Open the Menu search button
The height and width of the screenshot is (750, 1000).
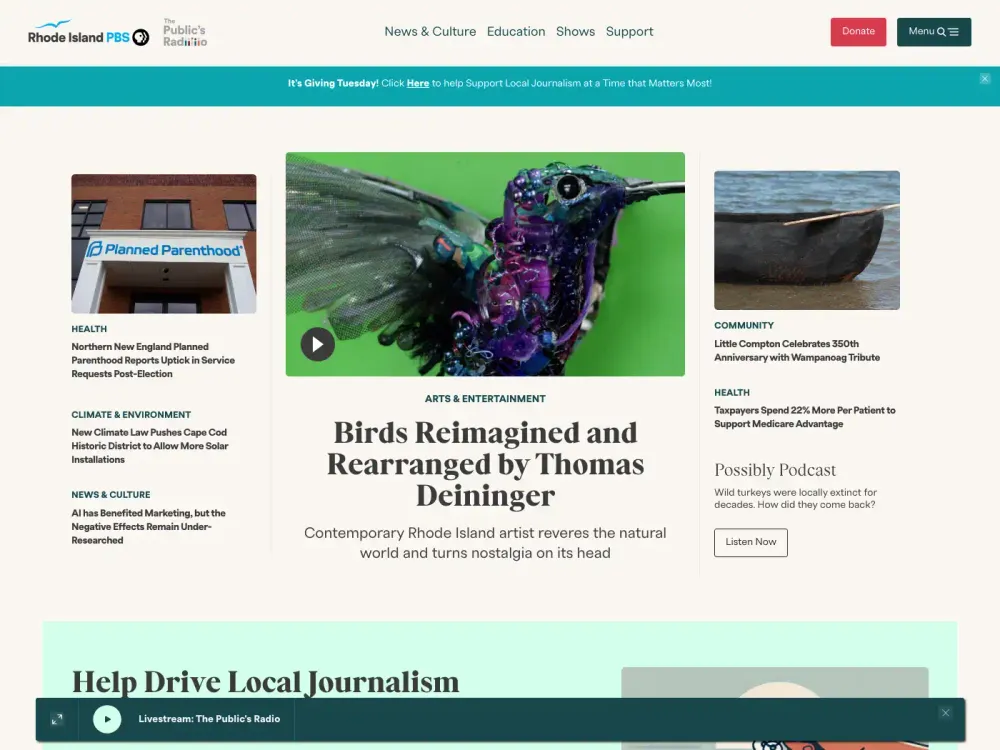tap(933, 32)
